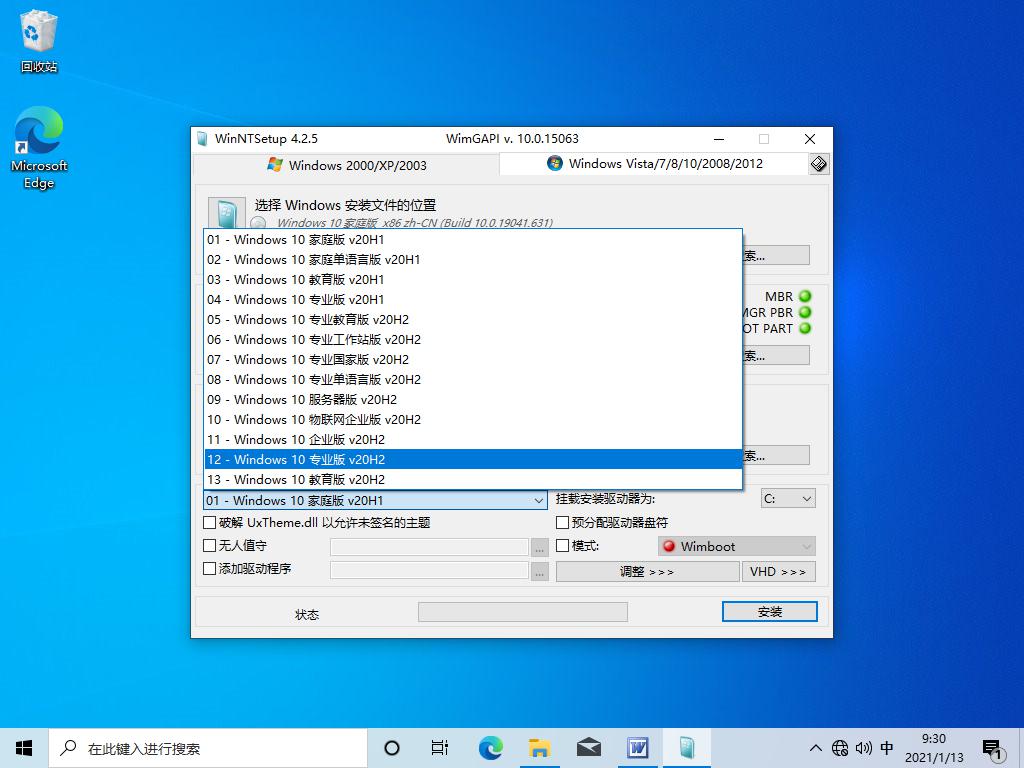This screenshot has width=1024, height=768.
Task: Open the C: mount drive dropdown
Action: coord(788,498)
